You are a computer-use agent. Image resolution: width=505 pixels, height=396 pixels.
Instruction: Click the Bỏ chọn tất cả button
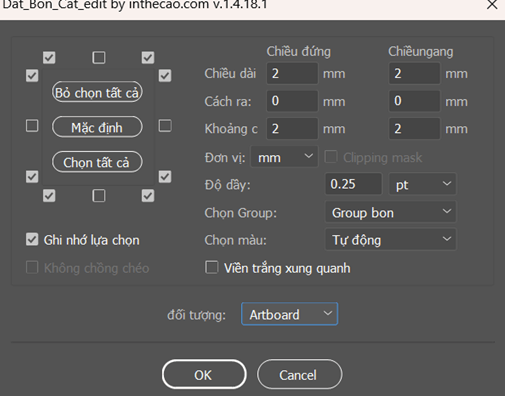tap(97, 92)
